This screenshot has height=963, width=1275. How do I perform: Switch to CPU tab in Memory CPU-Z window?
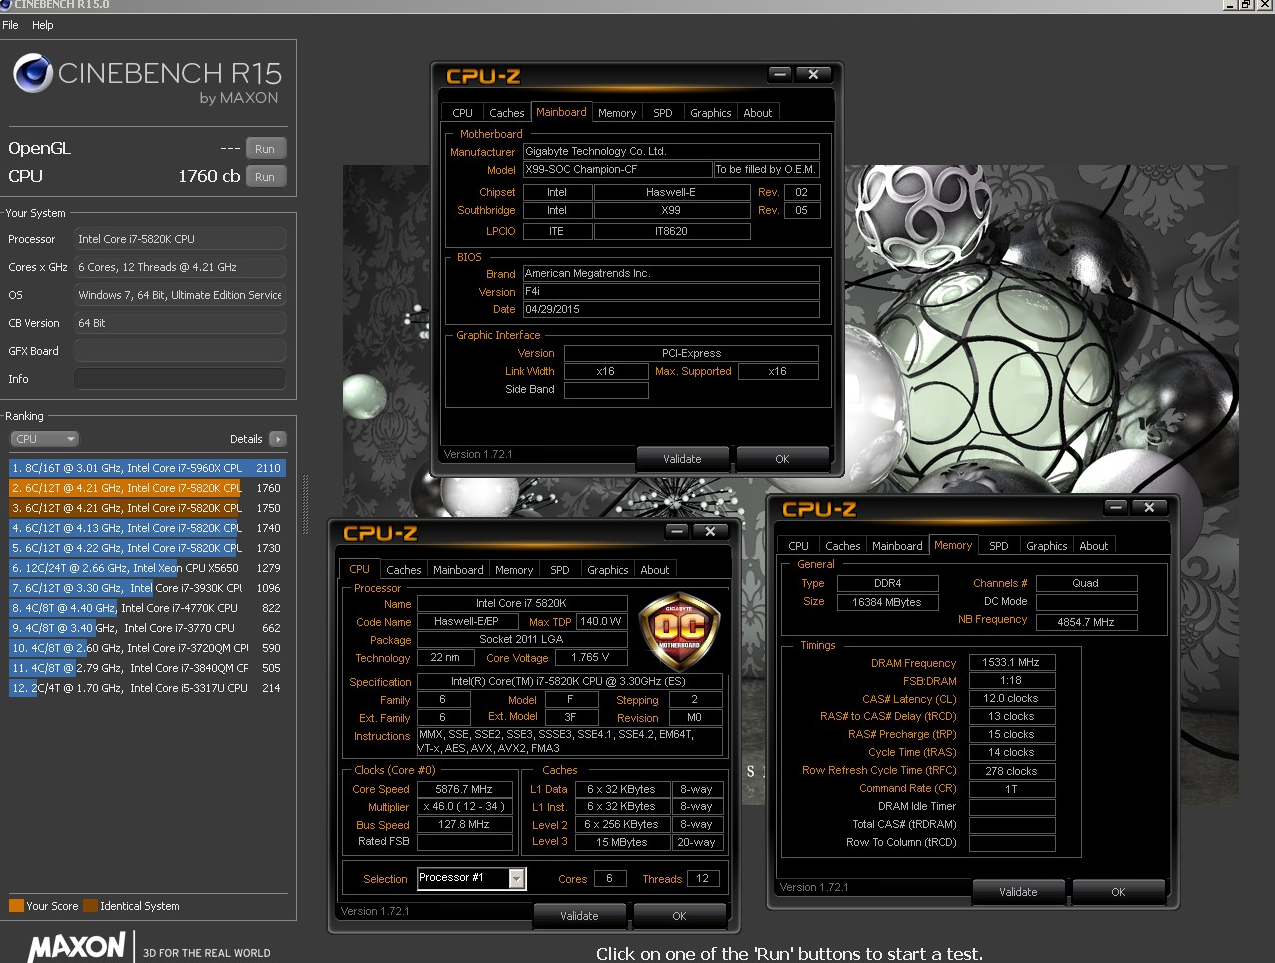(x=798, y=546)
